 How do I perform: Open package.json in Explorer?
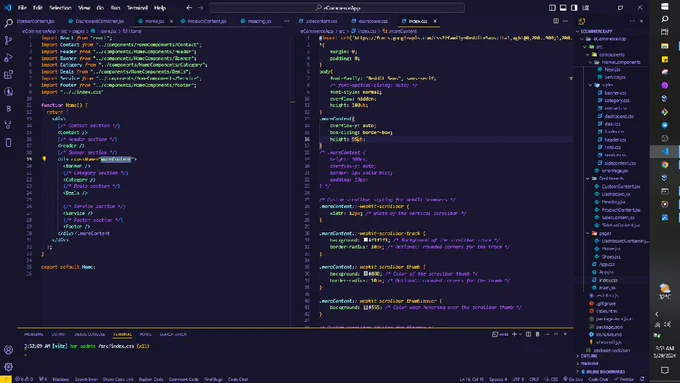click(x=609, y=327)
